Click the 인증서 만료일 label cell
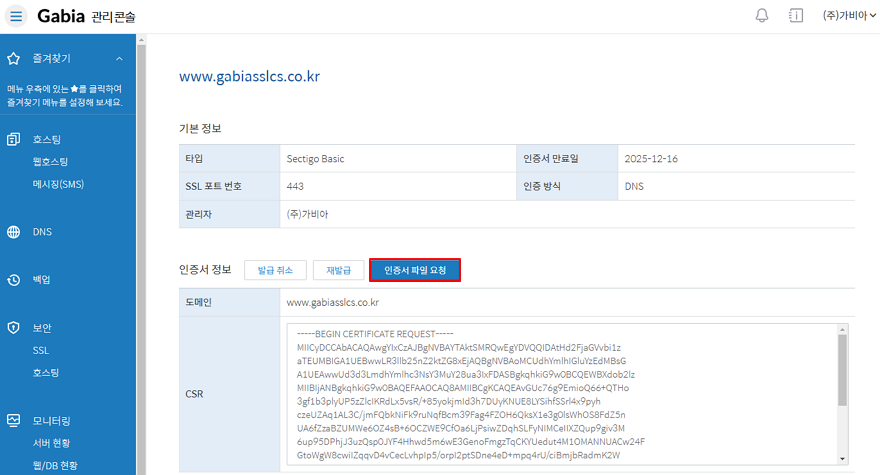 click(x=567, y=158)
